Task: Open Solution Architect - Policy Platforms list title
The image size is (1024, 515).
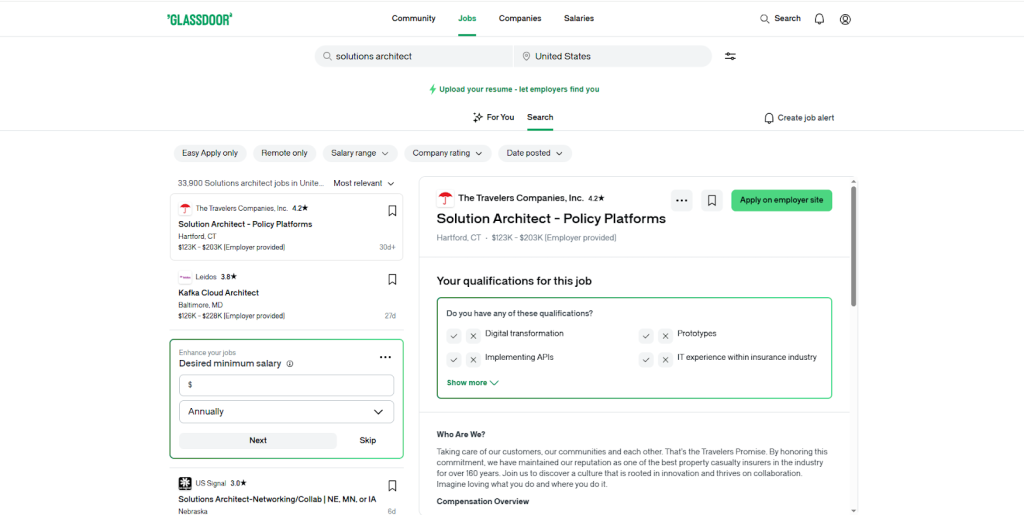Action: coord(246,225)
